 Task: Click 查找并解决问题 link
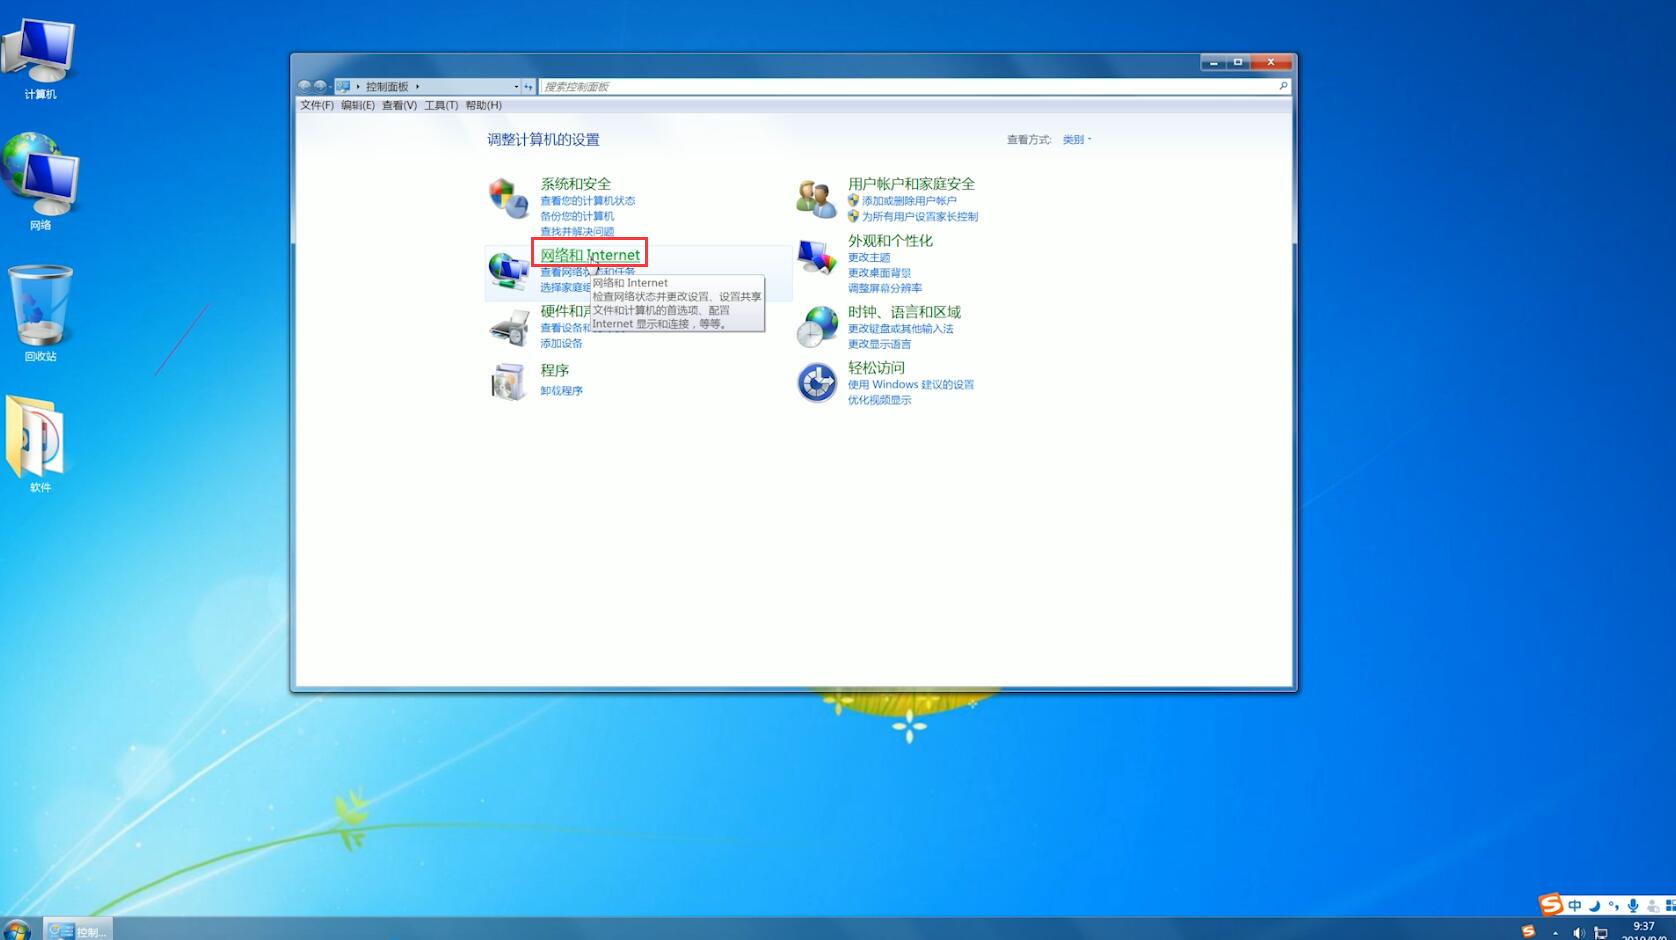[x=577, y=232]
